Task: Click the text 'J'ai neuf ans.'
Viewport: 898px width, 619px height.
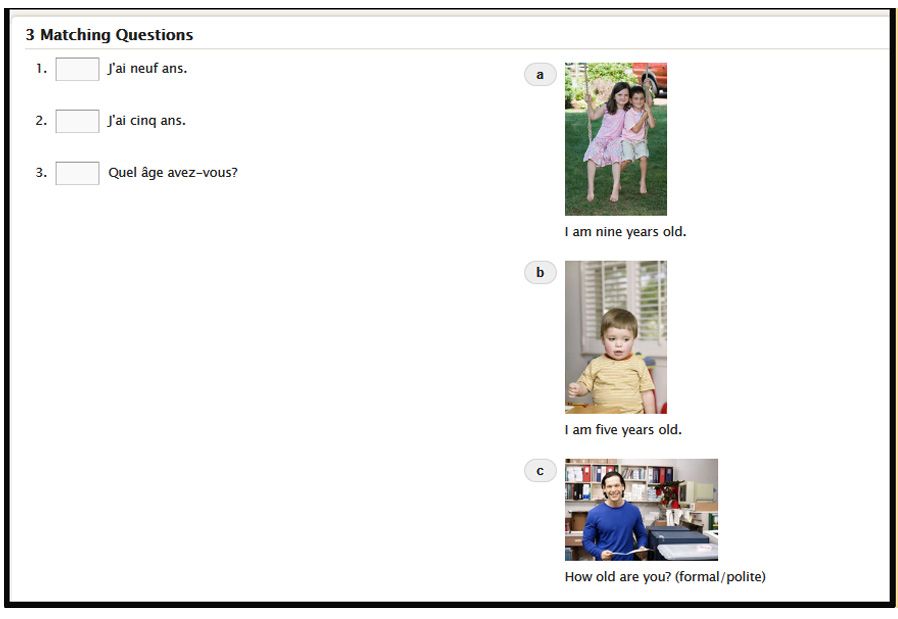Action: 148,69
